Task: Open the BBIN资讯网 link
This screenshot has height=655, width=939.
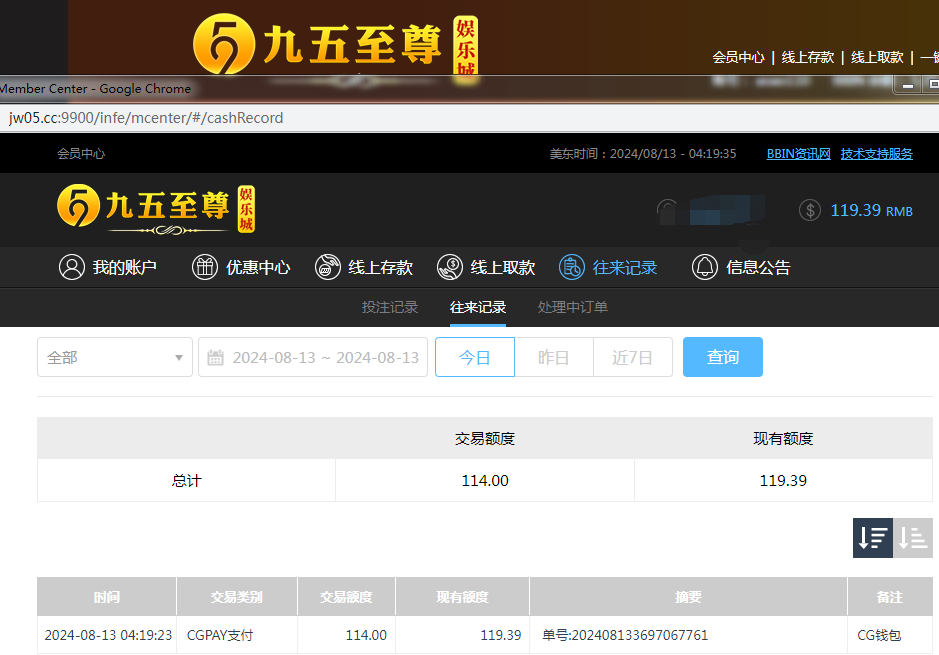Action: coord(798,154)
